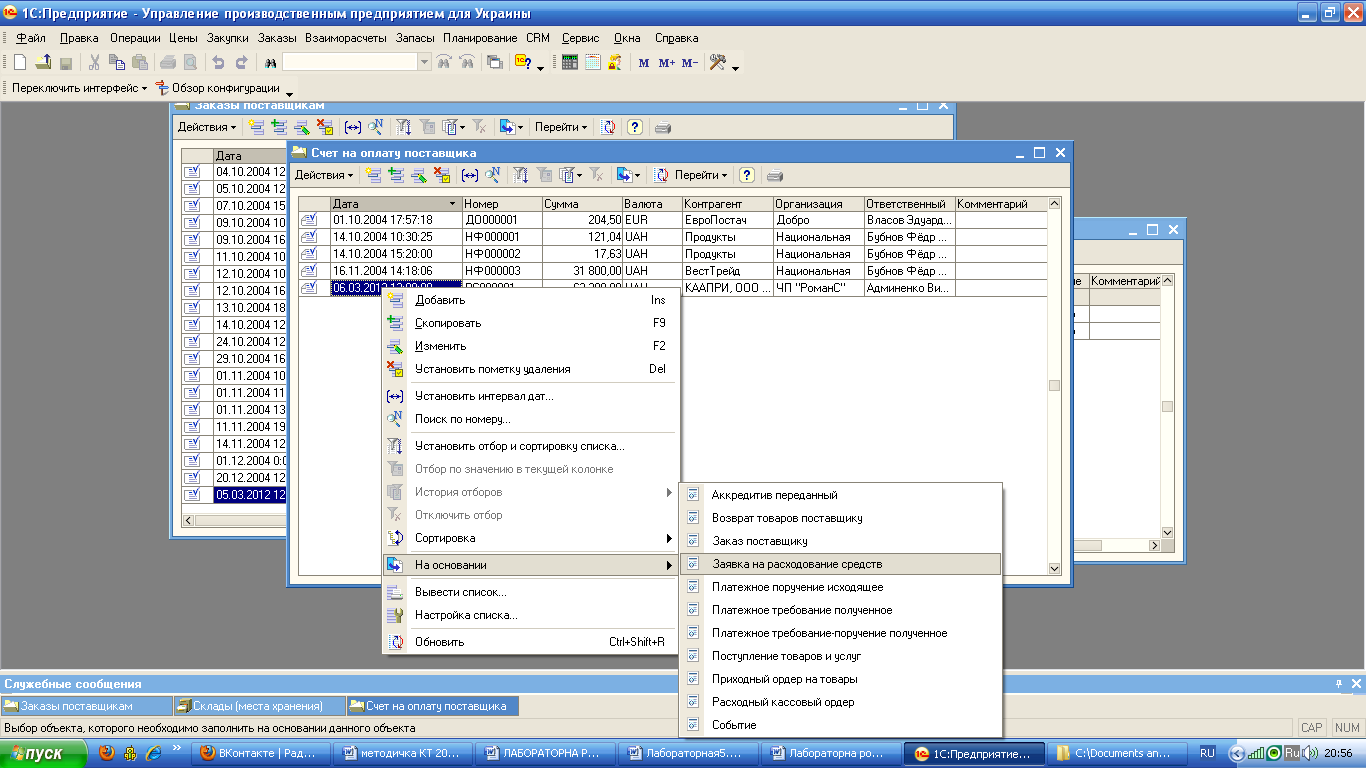Switch to Заказы поставщикам window tab
The height and width of the screenshot is (768, 1366).
coord(86,706)
